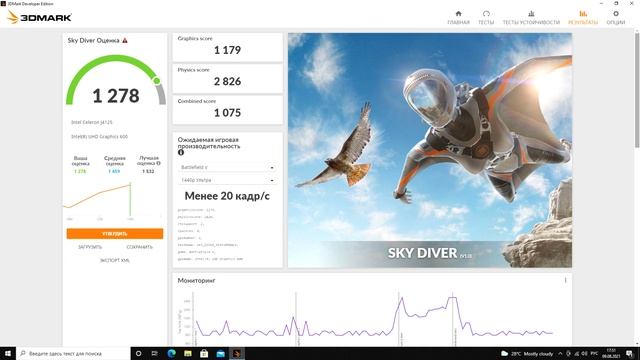Click the info icon under Ожидаемая игровая производительность

pyautogui.click(x=181, y=152)
